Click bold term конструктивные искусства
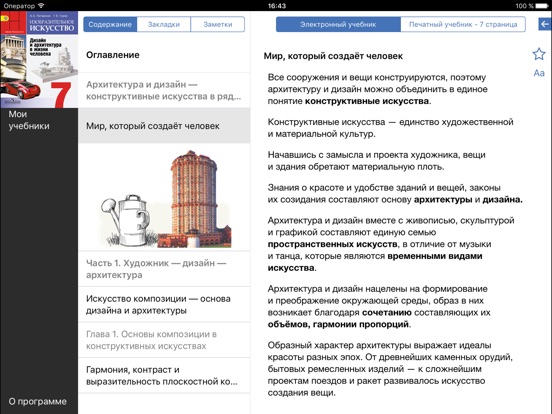Viewport: 552px width, 414px height. [x=367, y=101]
